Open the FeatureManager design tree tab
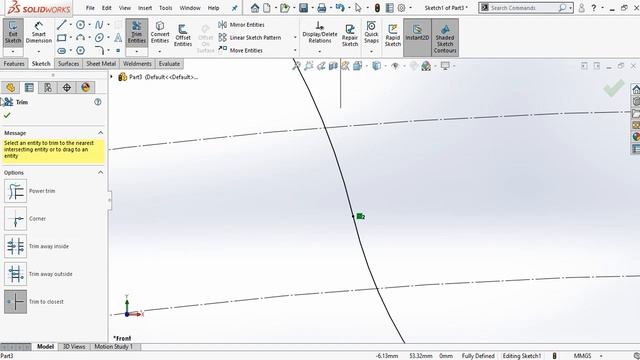640x360 pixels. [10, 87]
